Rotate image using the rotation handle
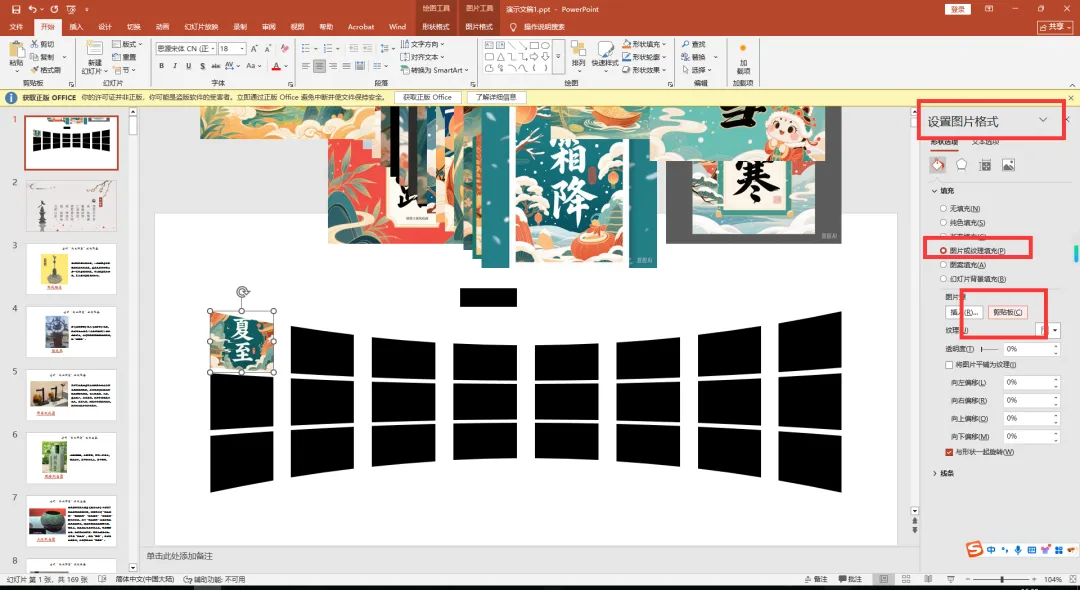1080x590 pixels. (x=242, y=293)
